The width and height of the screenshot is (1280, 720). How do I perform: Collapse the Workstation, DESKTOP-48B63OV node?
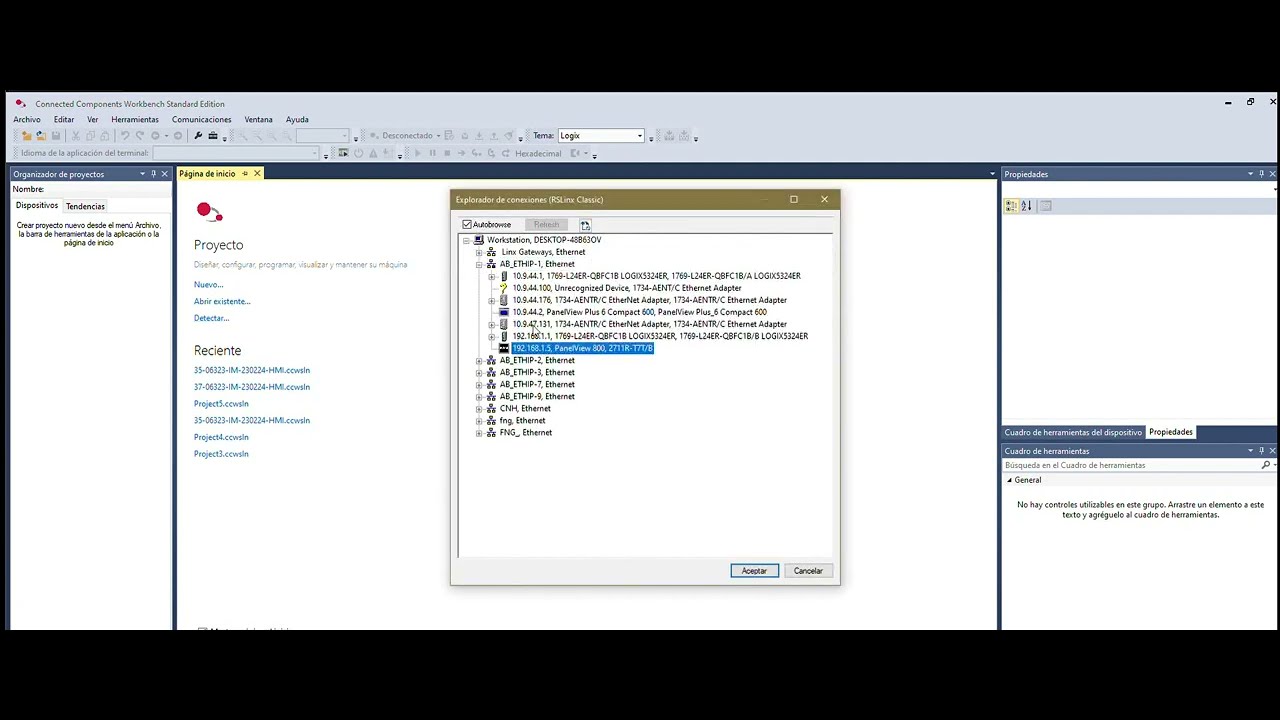[x=466, y=240]
